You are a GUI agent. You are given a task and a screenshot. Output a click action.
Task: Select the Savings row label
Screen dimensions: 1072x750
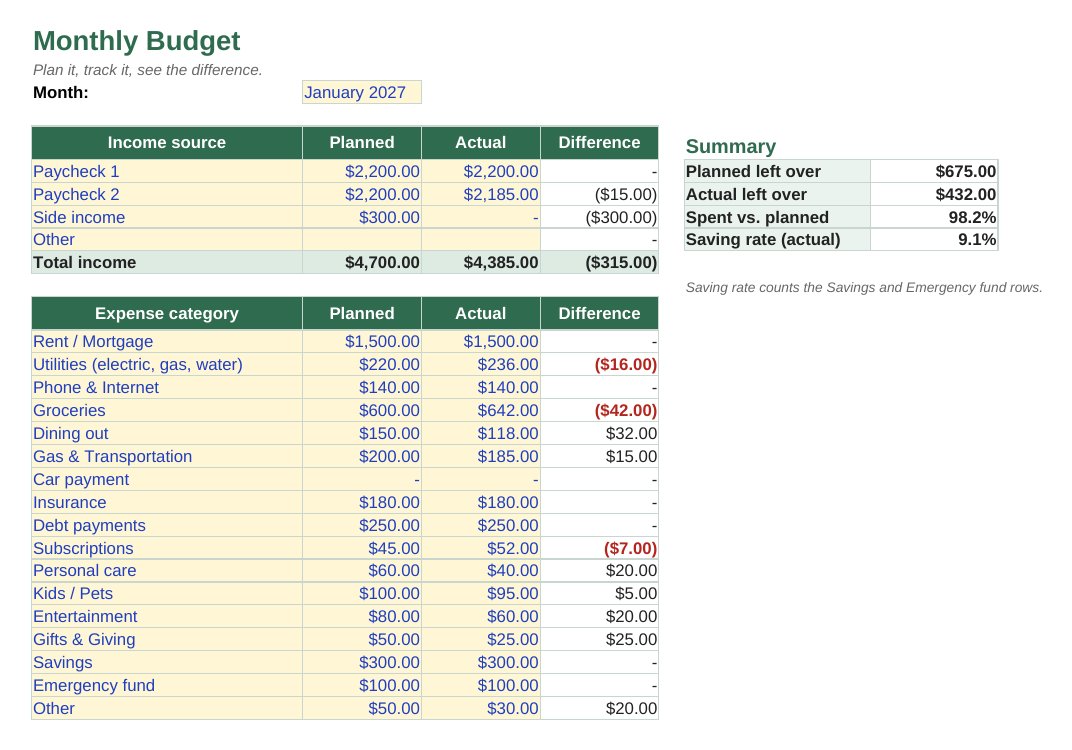[167, 662]
